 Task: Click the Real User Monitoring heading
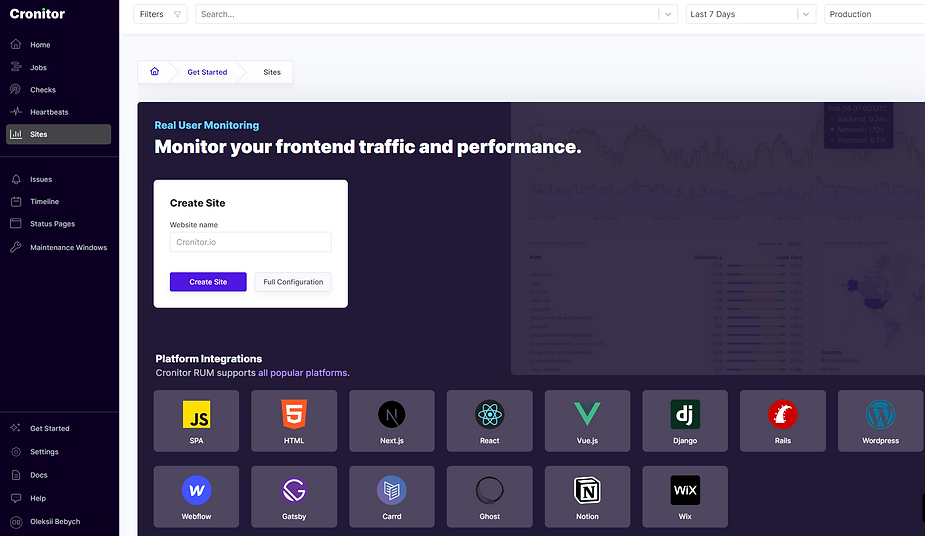[206, 125]
